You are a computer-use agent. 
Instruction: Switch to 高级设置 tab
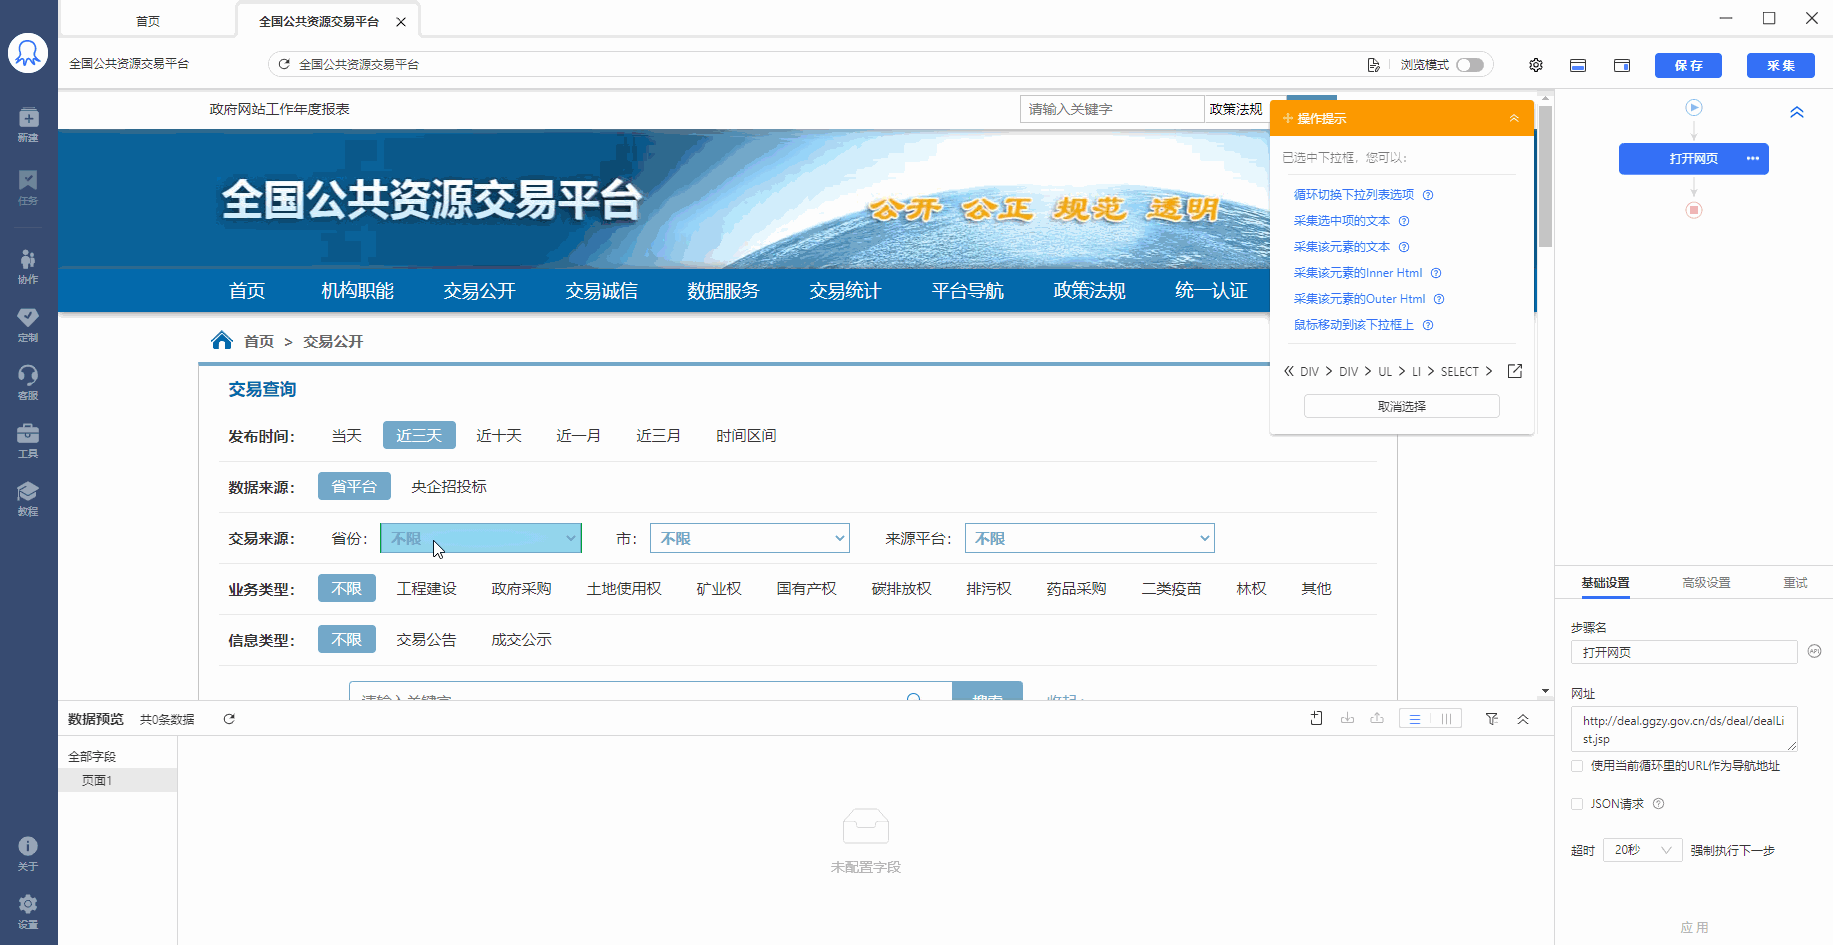[x=1706, y=582]
